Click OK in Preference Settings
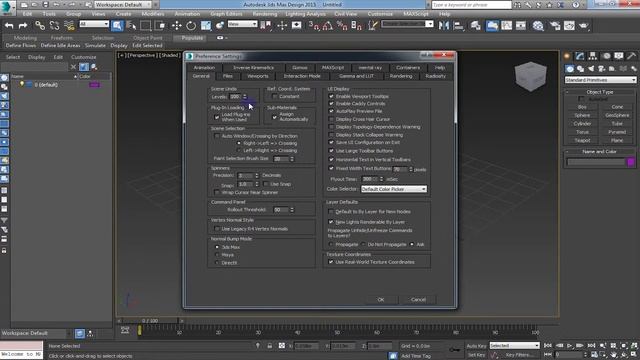This screenshot has height=360, width=640. coord(380,300)
